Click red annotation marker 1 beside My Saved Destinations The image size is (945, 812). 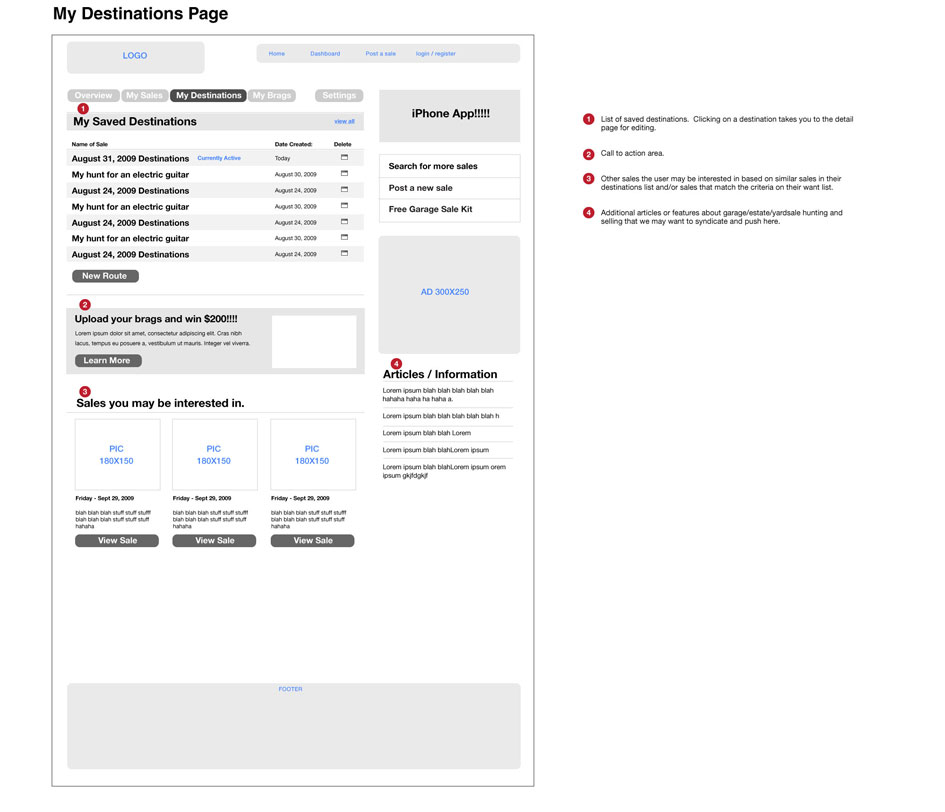click(x=83, y=109)
